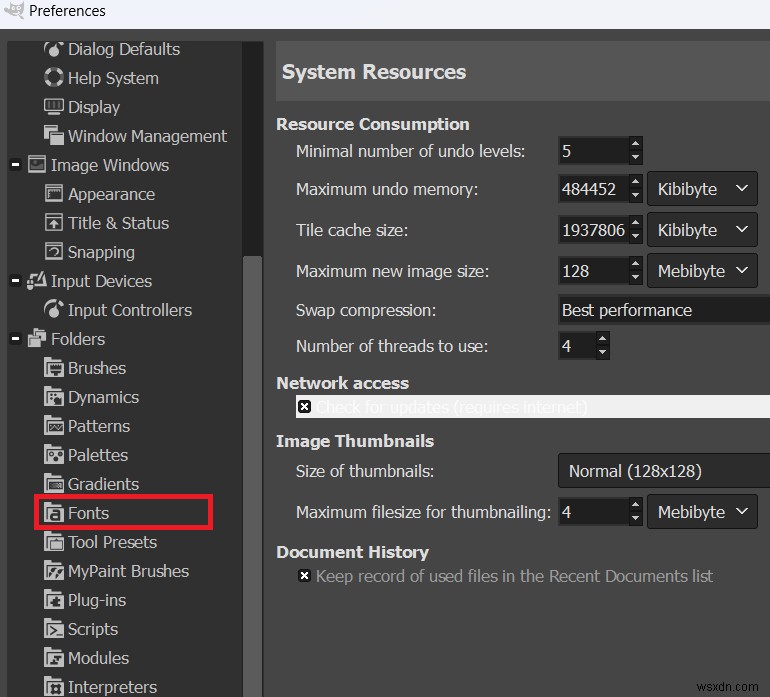Click the Window Management icon

[54, 135]
